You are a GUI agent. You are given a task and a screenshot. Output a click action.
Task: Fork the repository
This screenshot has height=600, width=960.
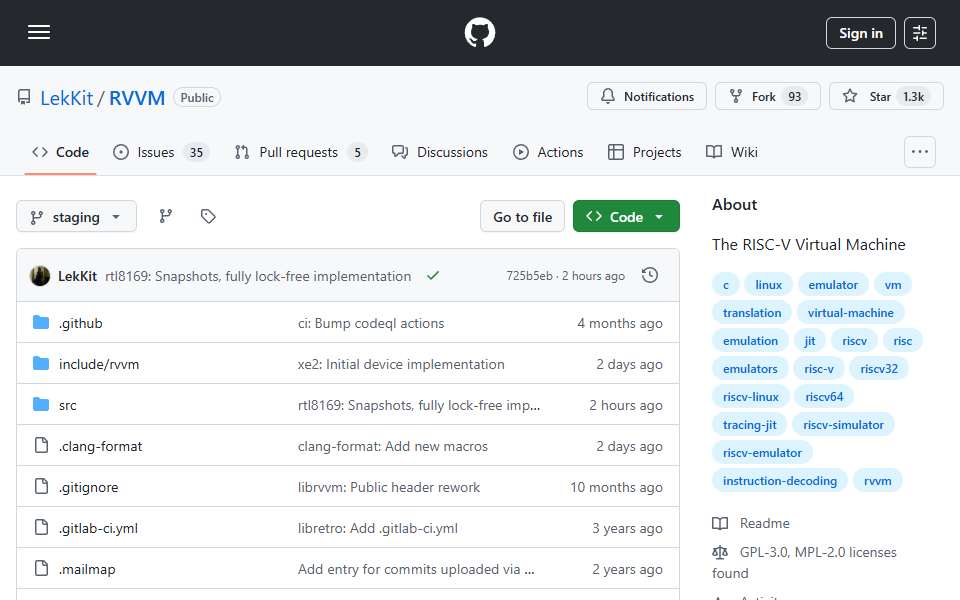767,97
